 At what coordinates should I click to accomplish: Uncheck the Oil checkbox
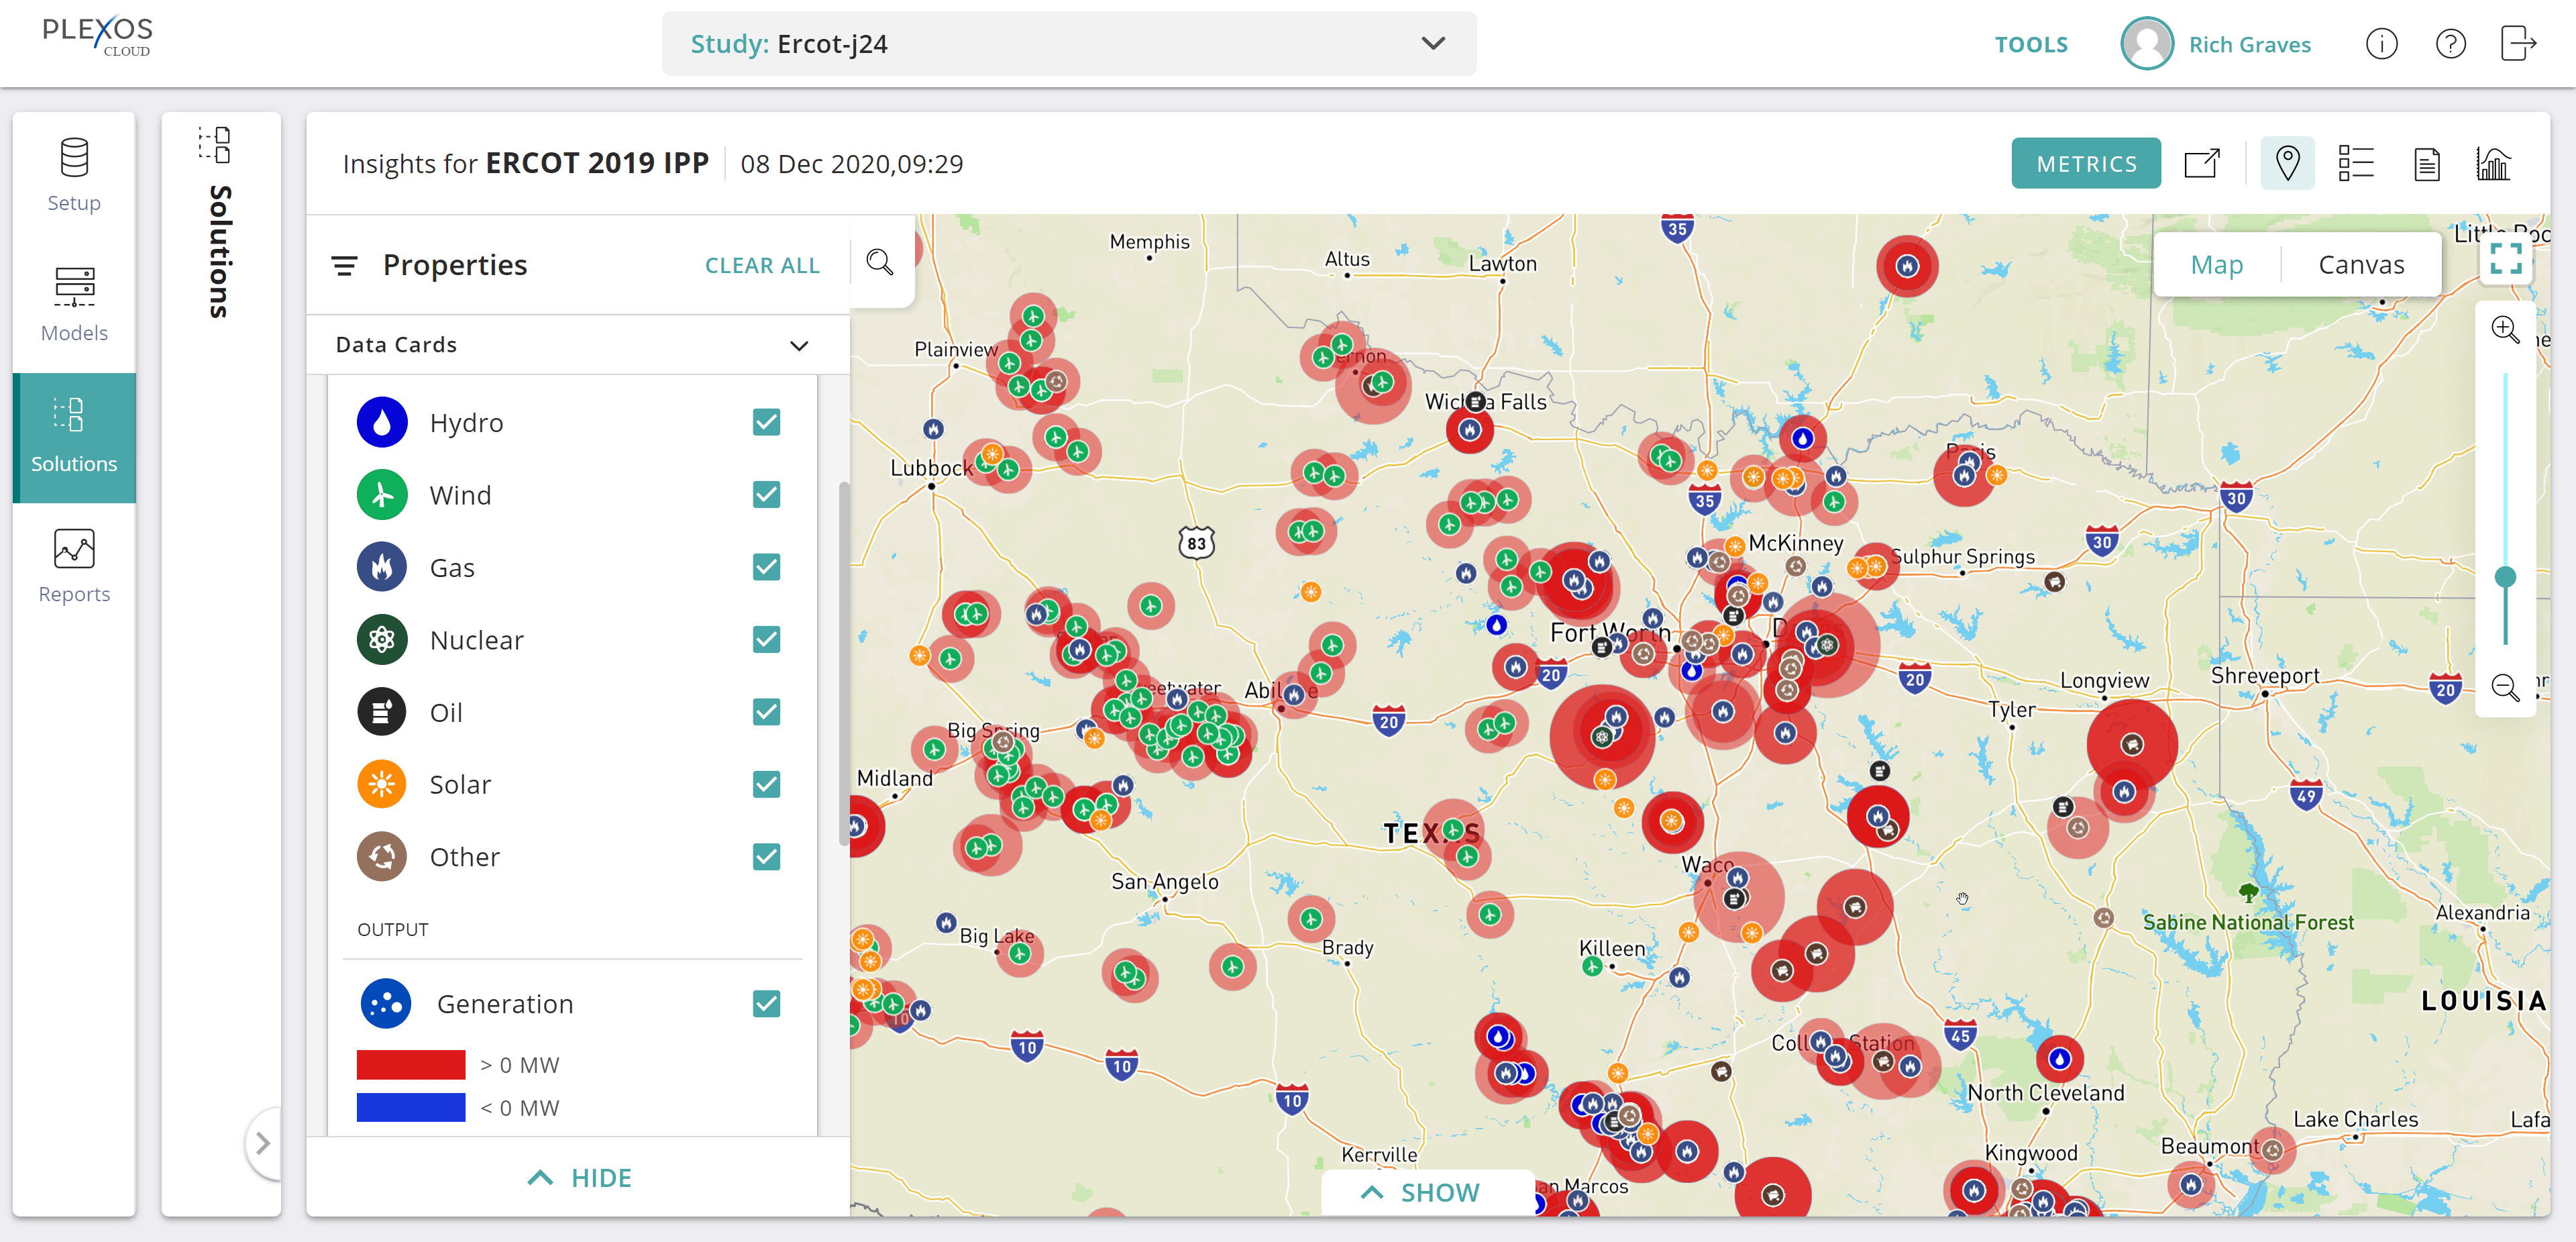pyautogui.click(x=767, y=712)
